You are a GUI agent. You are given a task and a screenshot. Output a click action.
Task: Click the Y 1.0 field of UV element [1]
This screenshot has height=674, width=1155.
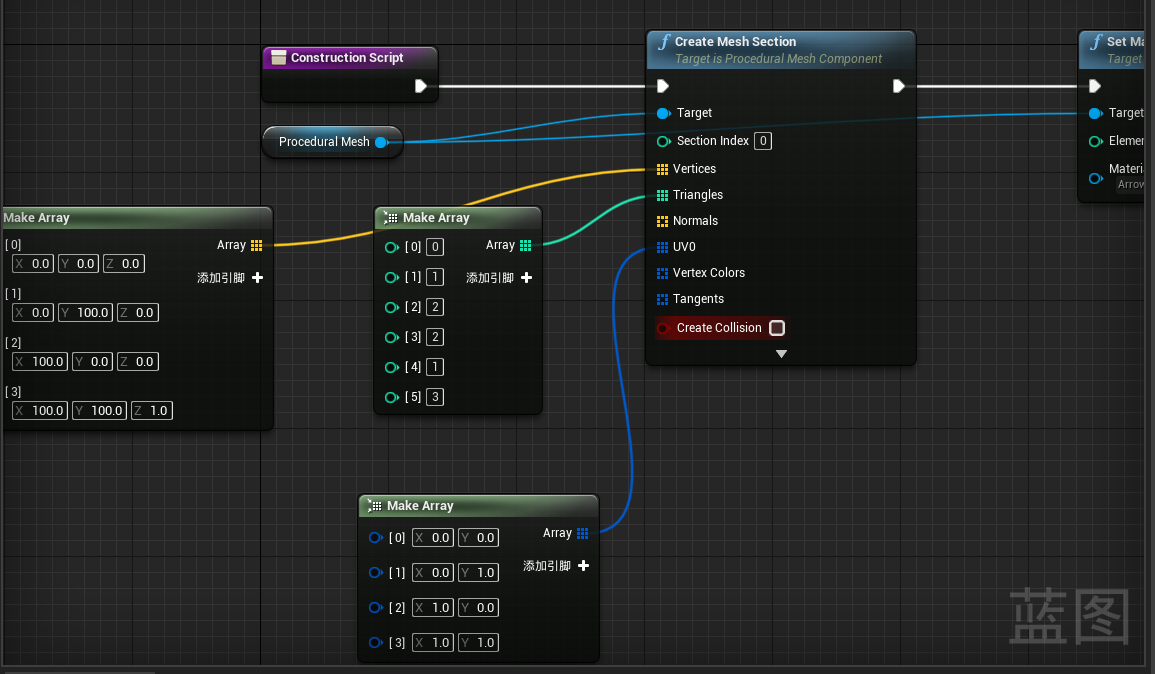[478, 572]
